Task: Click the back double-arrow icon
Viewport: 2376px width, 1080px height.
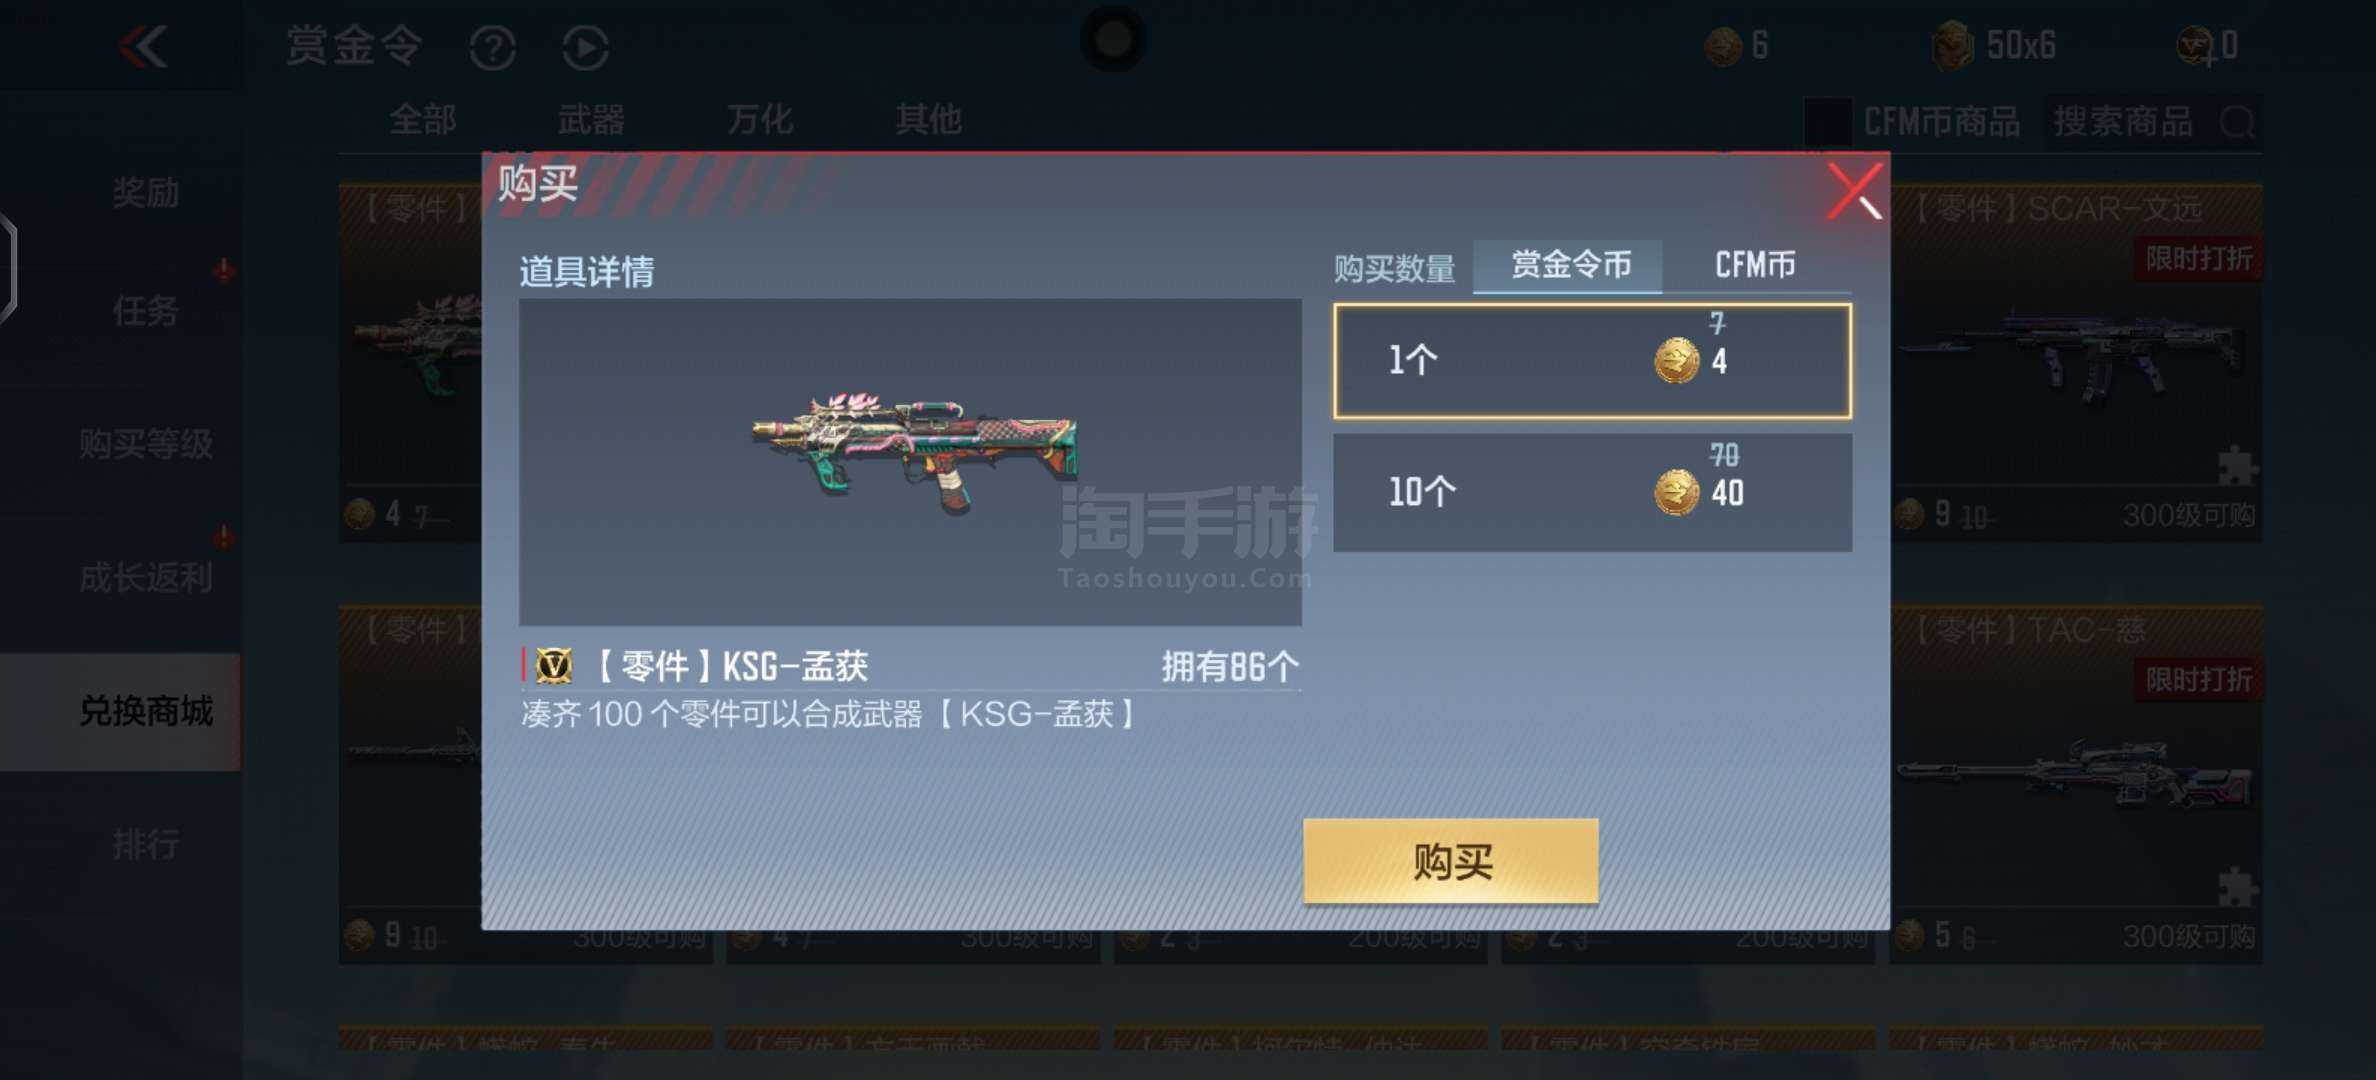Action: point(144,47)
